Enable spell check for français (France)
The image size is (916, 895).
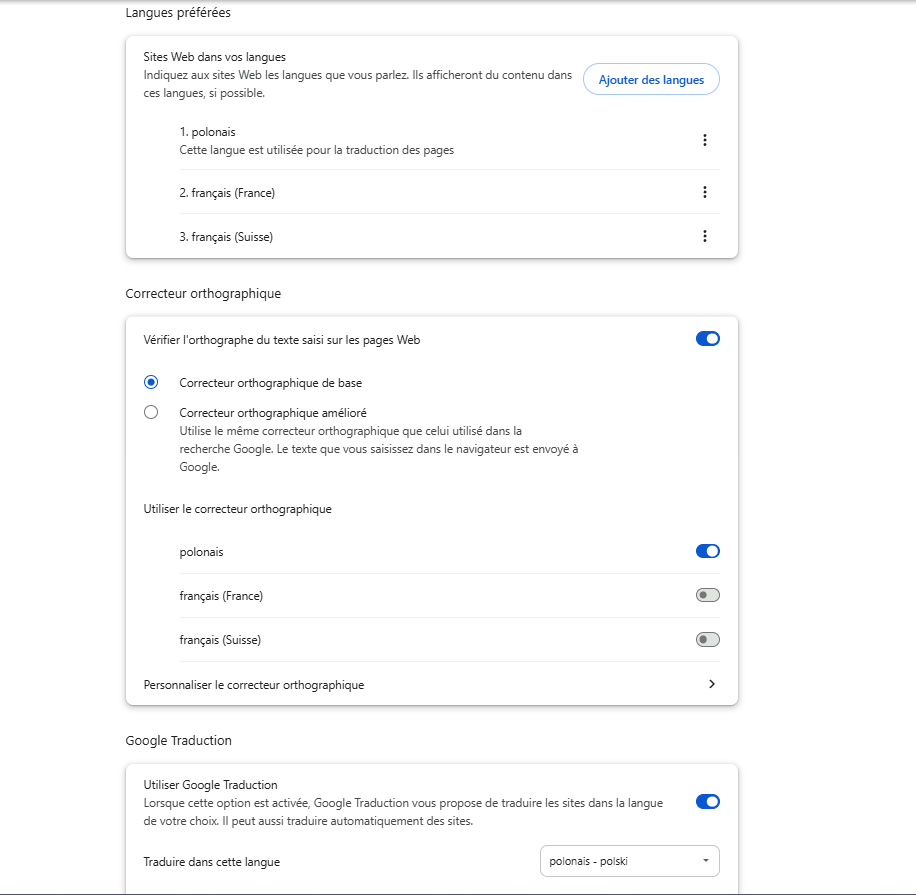click(x=707, y=595)
